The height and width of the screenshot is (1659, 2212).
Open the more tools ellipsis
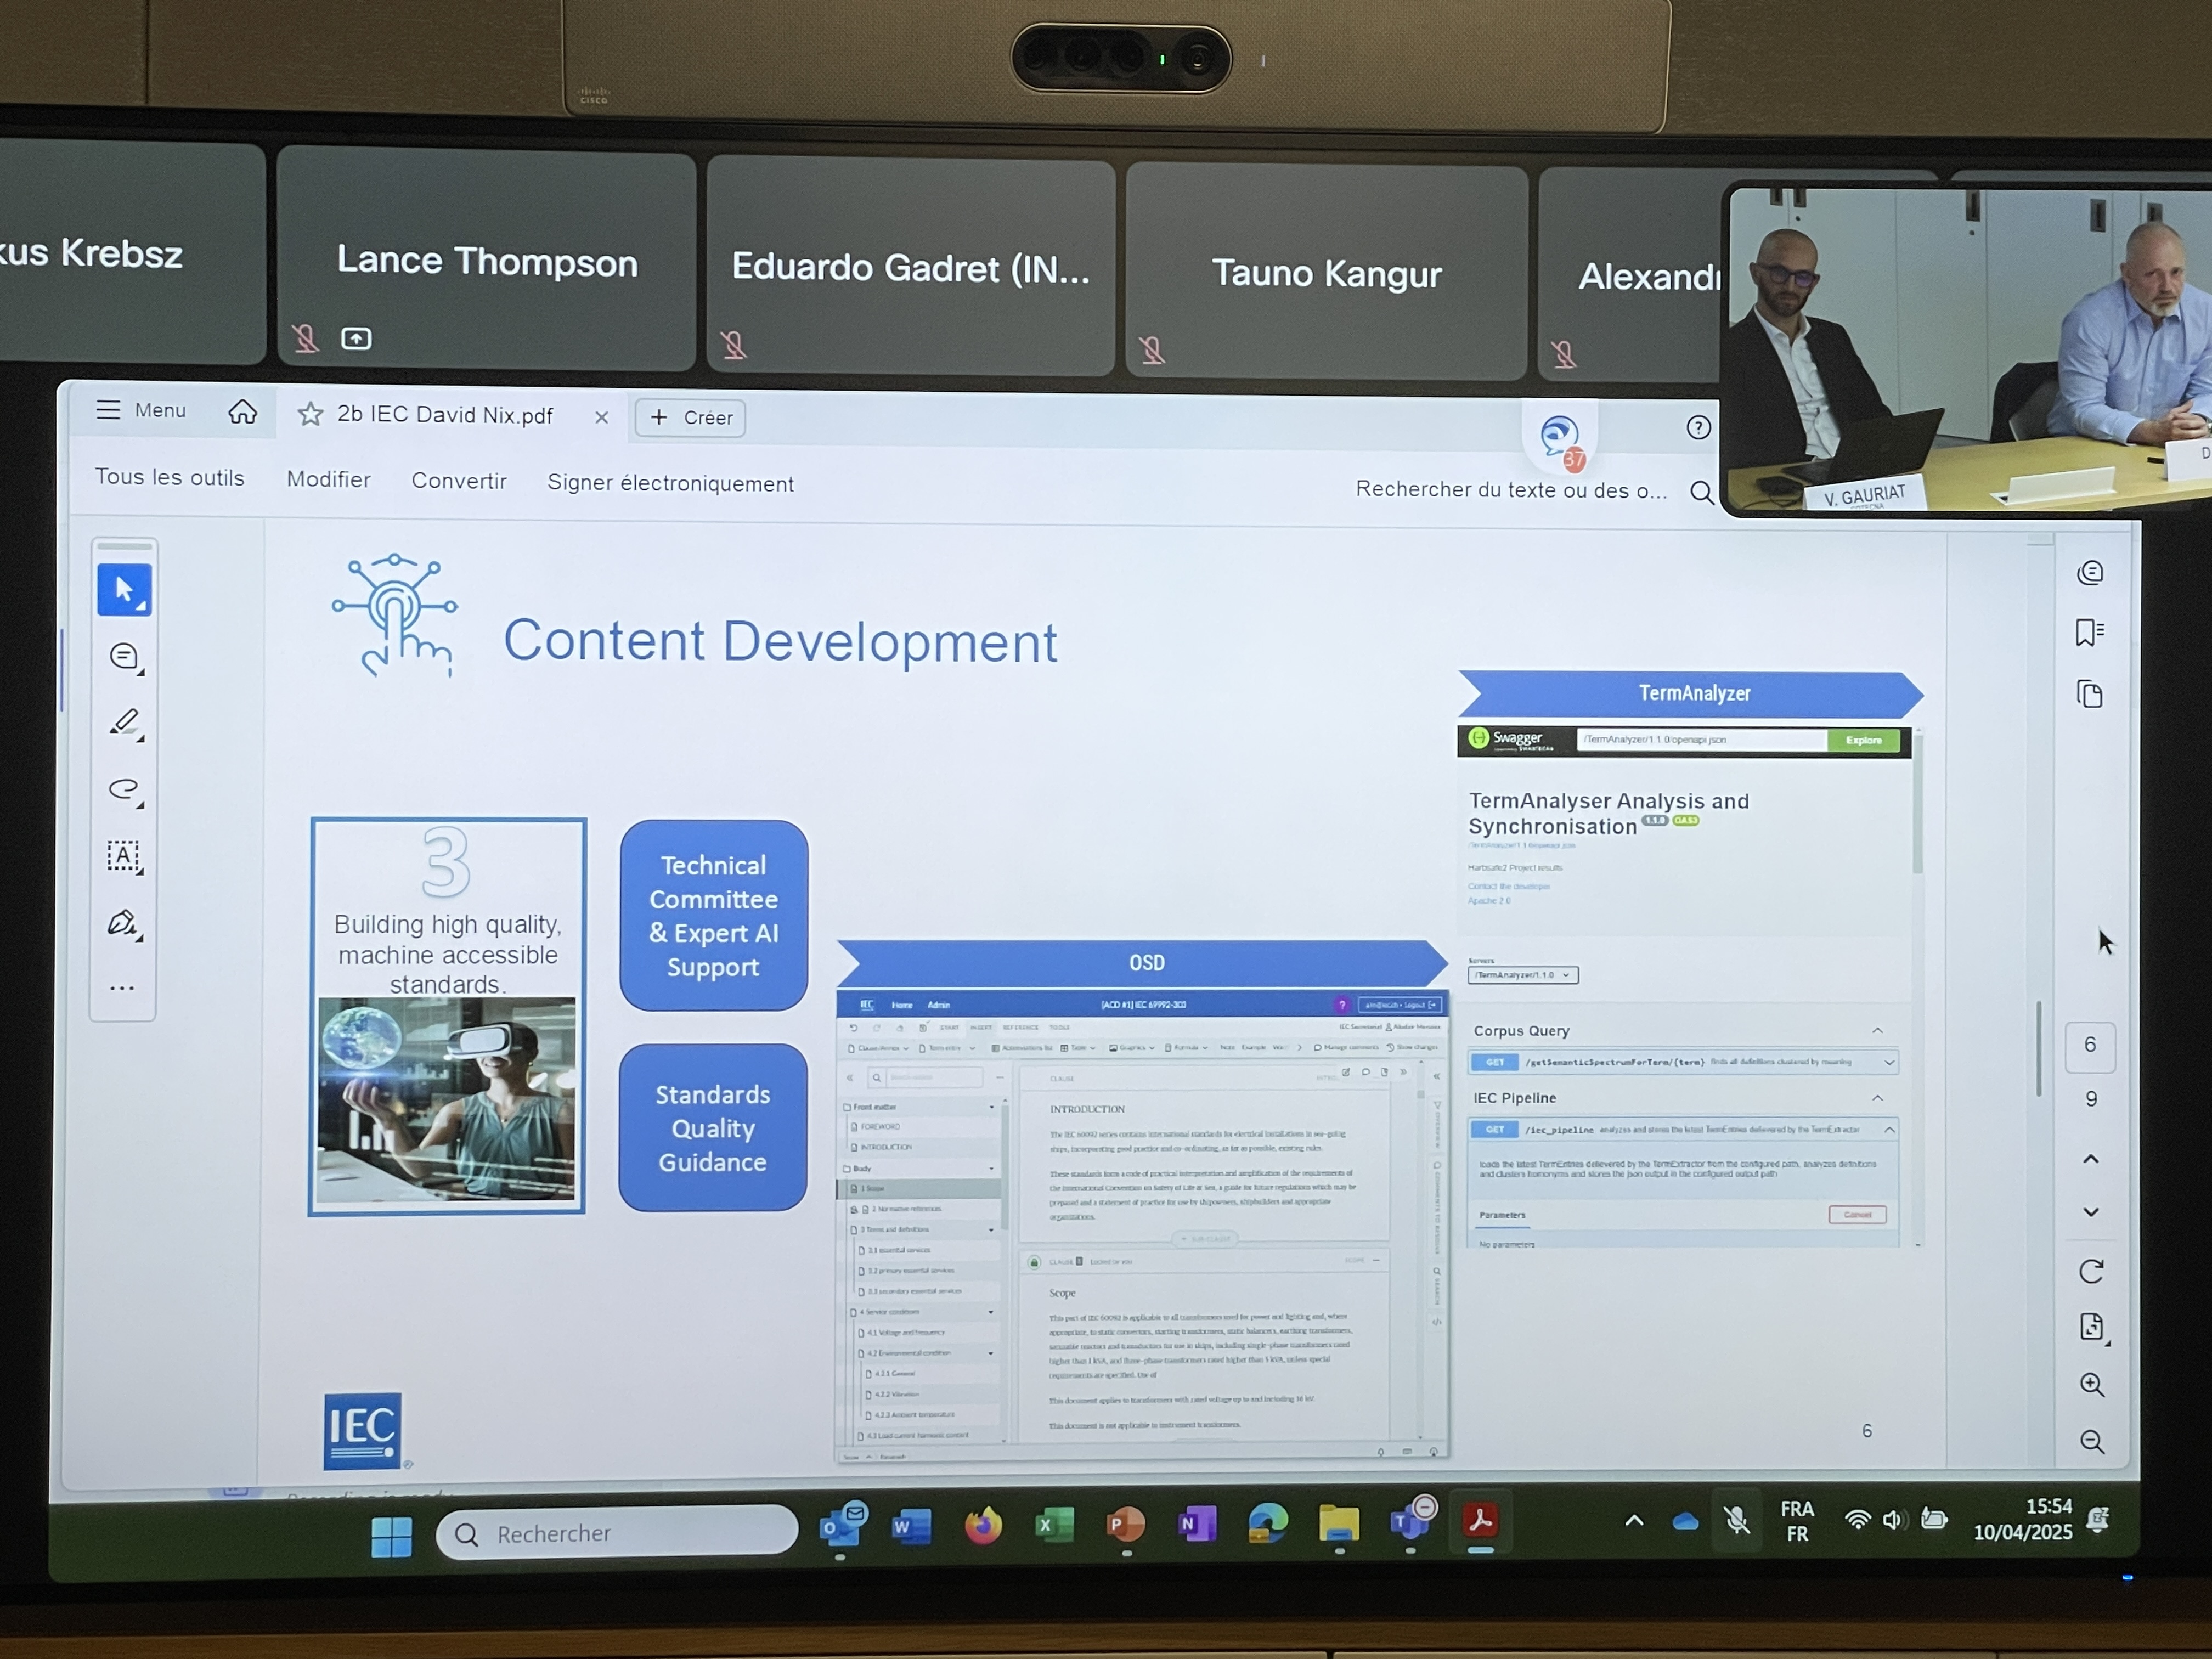click(122, 988)
